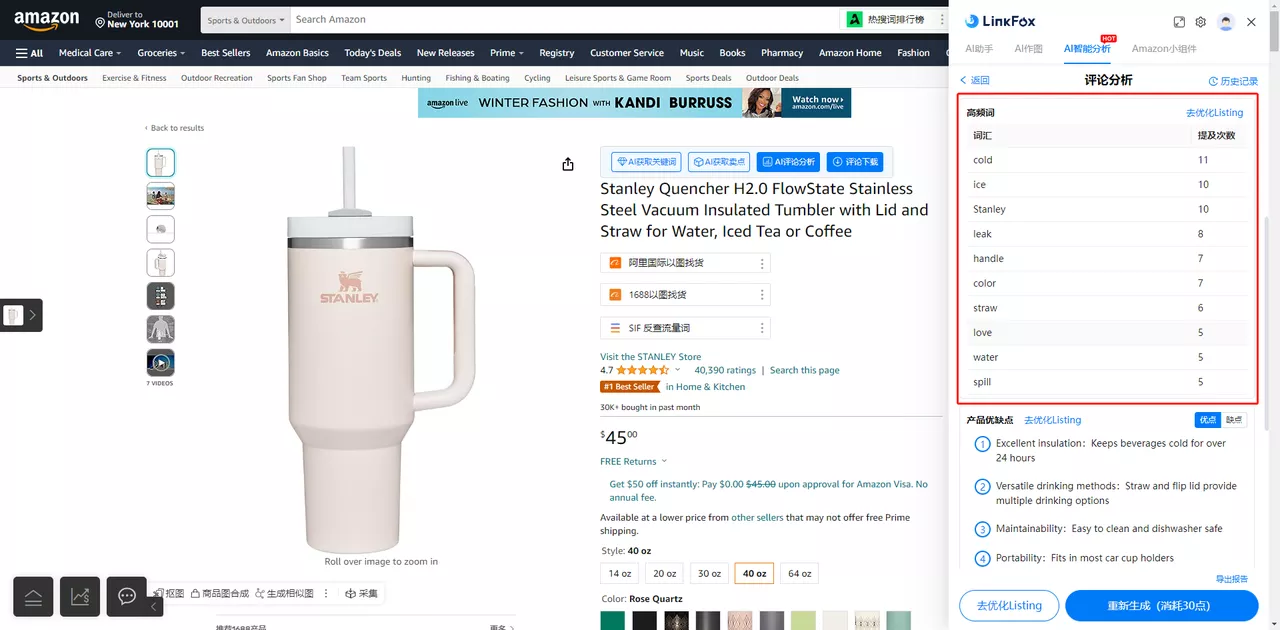
Task: Open Today's Deals in nav bar
Action: click(372, 53)
